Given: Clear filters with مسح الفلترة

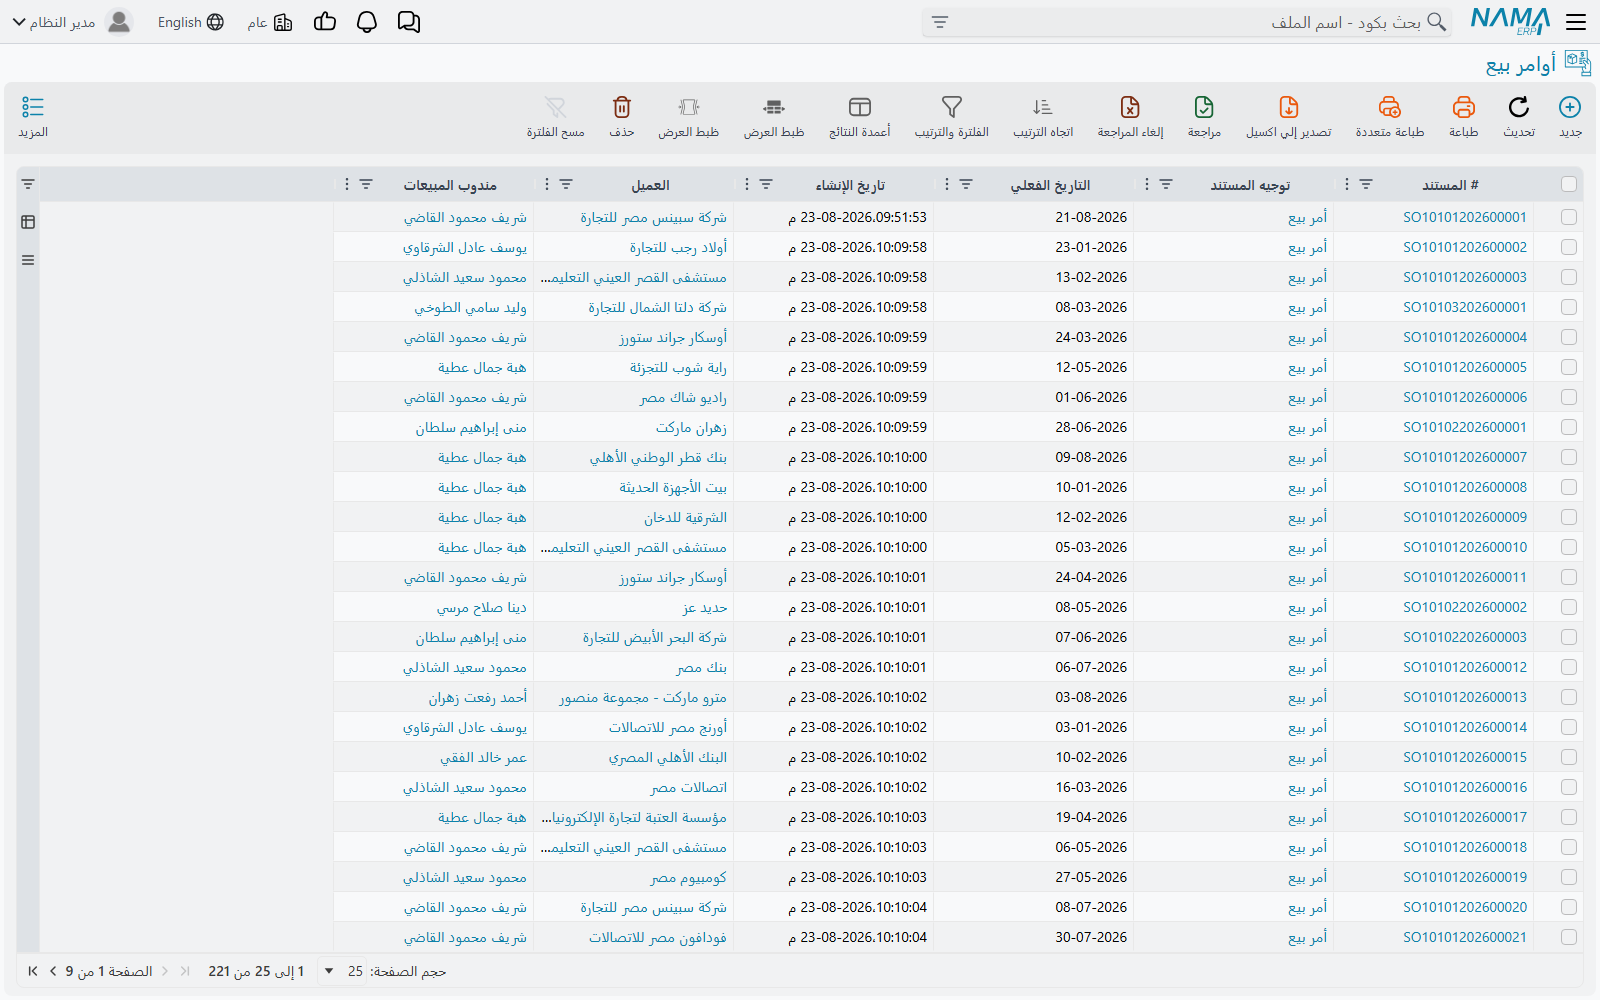Looking at the screenshot, I should point(556,116).
